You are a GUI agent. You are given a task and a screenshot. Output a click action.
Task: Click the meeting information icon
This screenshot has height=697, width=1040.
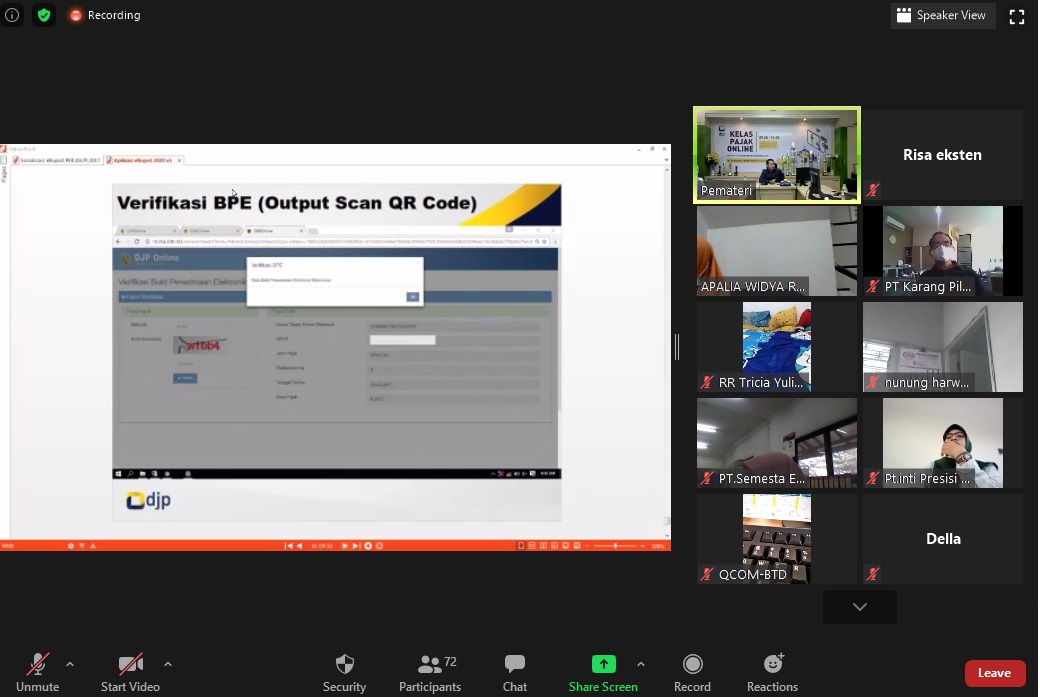[12, 15]
